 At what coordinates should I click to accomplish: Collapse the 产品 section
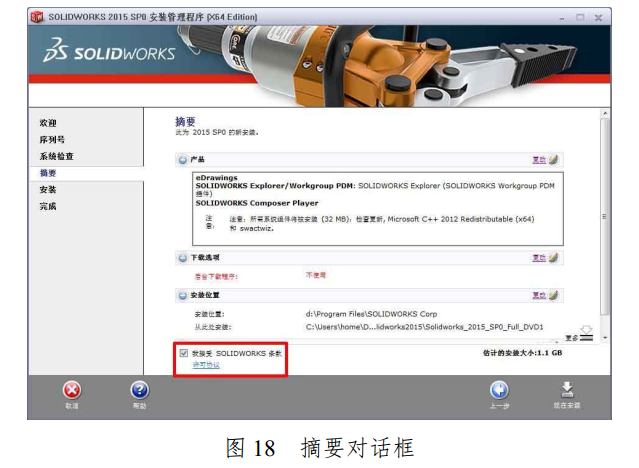point(183,160)
